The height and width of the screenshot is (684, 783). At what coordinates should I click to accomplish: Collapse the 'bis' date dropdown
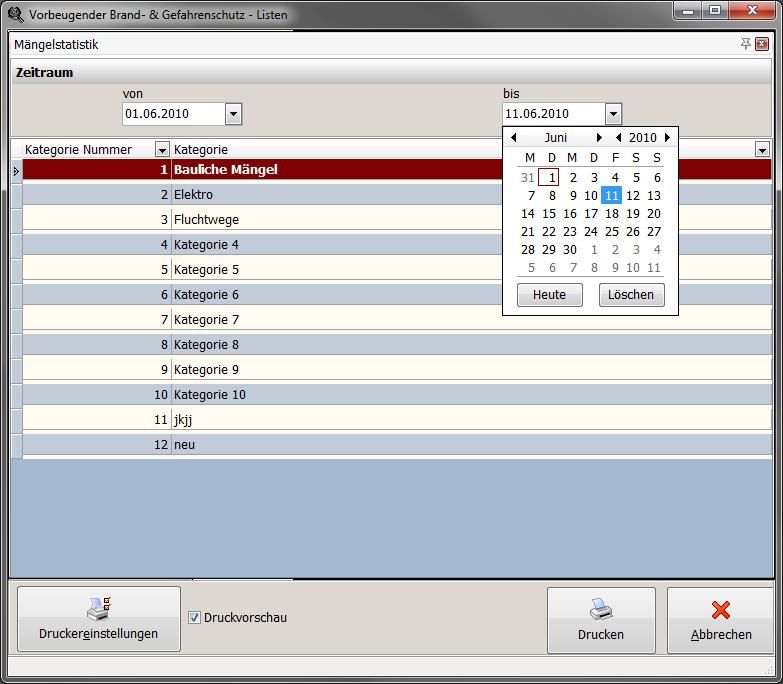pos(613,114)
